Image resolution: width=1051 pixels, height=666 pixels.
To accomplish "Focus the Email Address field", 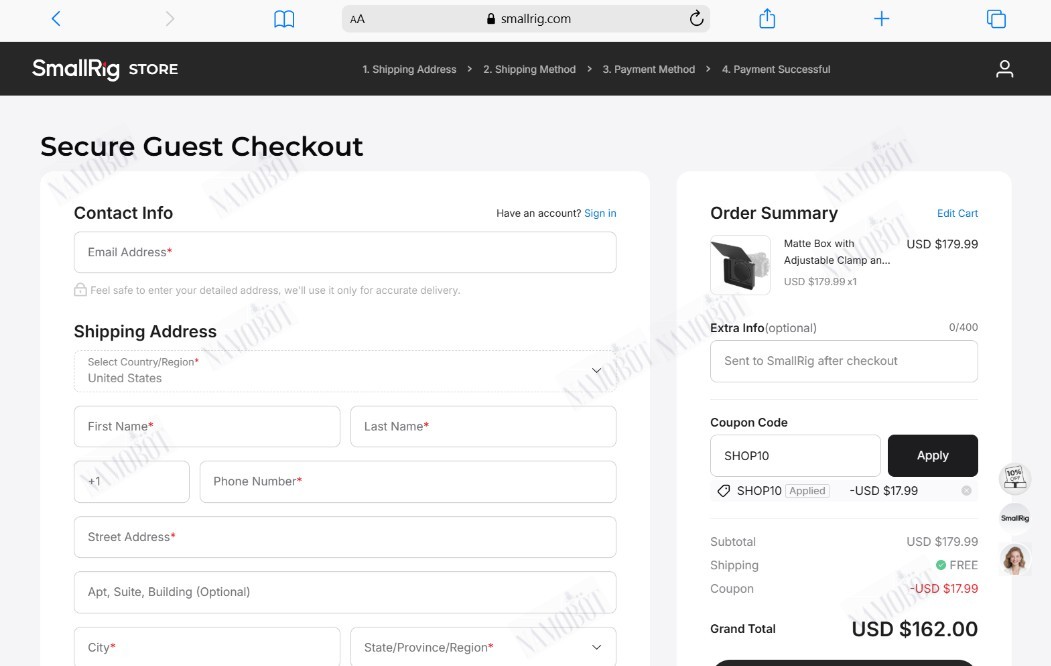I will 345,252.
